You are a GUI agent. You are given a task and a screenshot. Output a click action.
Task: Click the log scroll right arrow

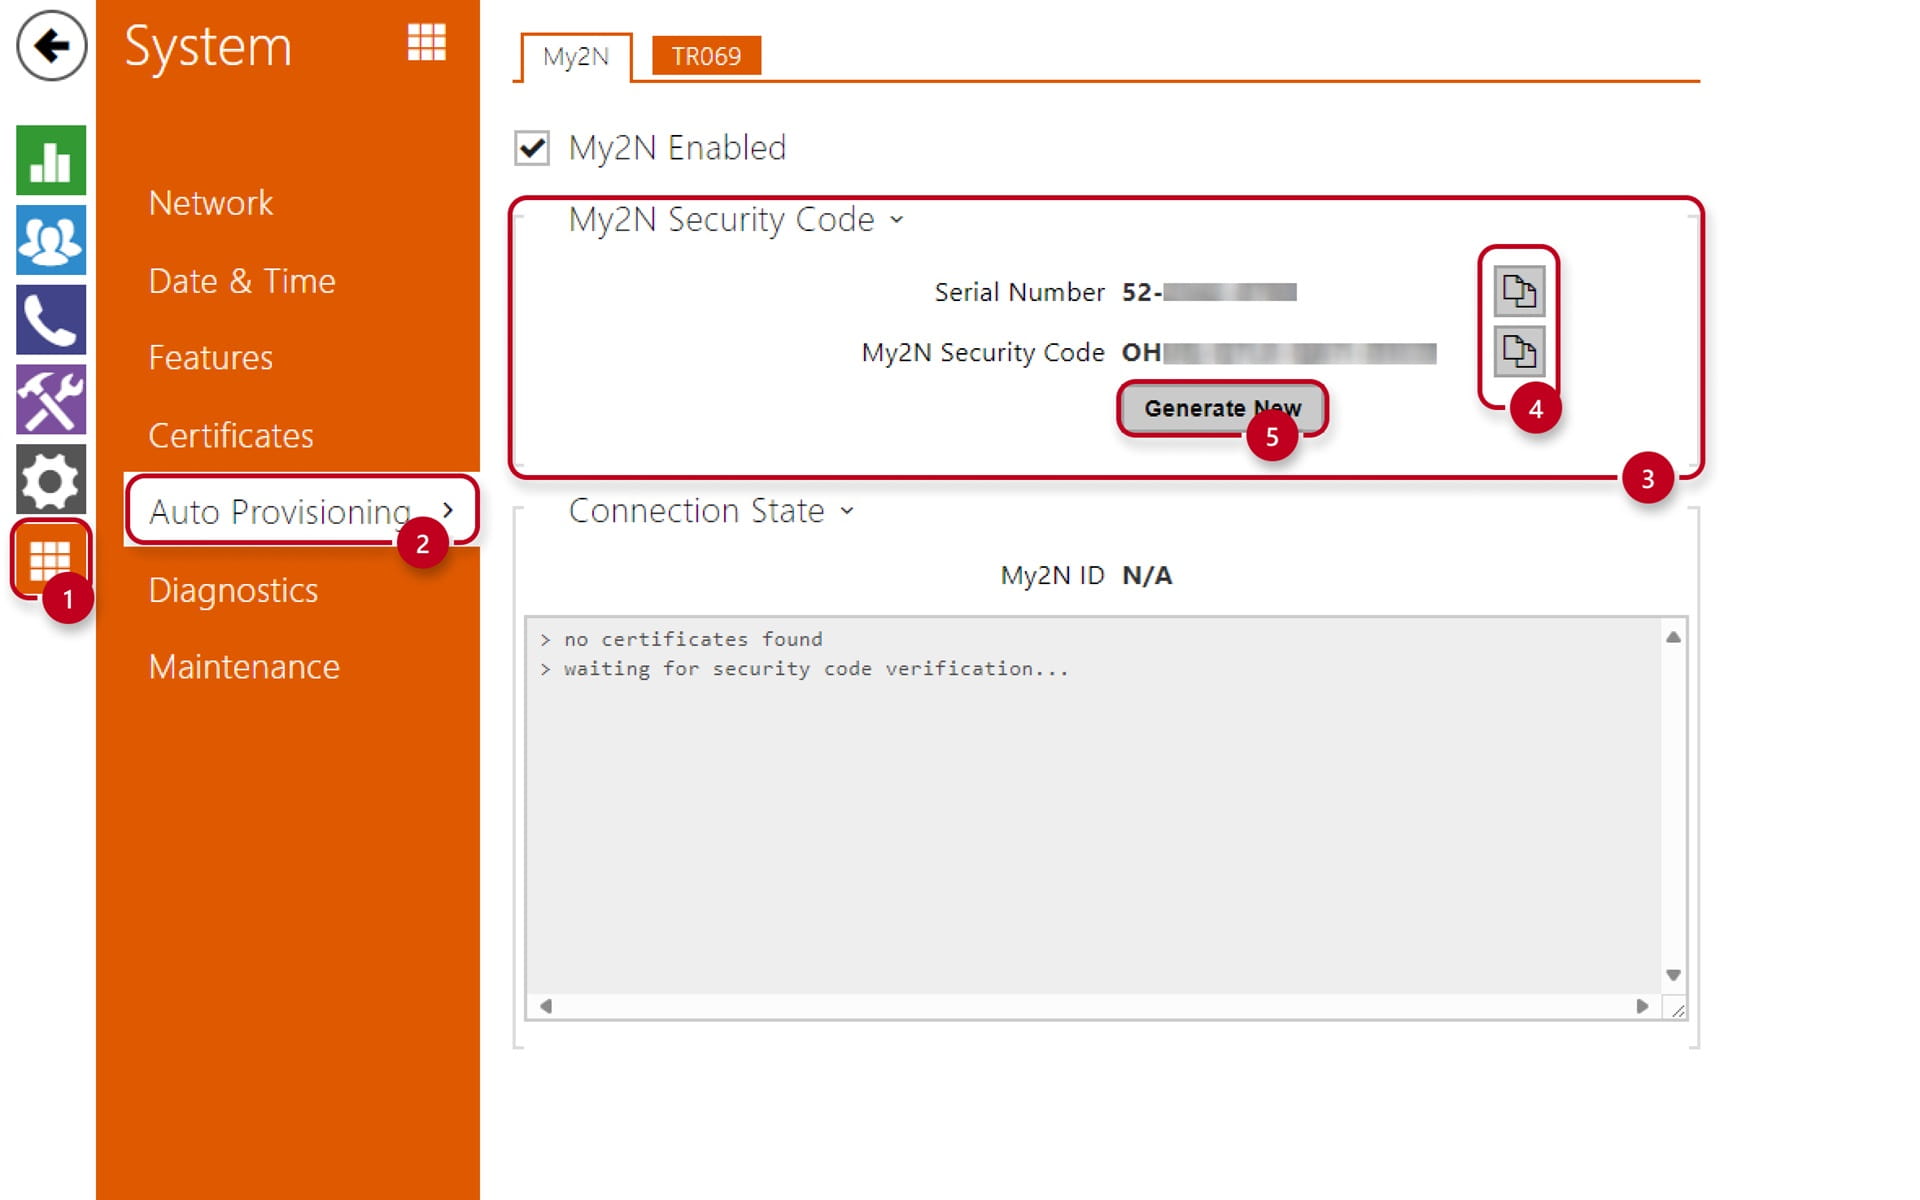(x=1642, y=1006)
